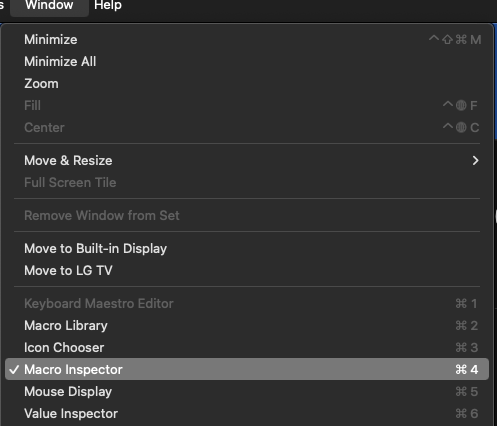Click the Command-5 shortcut beside Mouse Display

click(467, 392)
